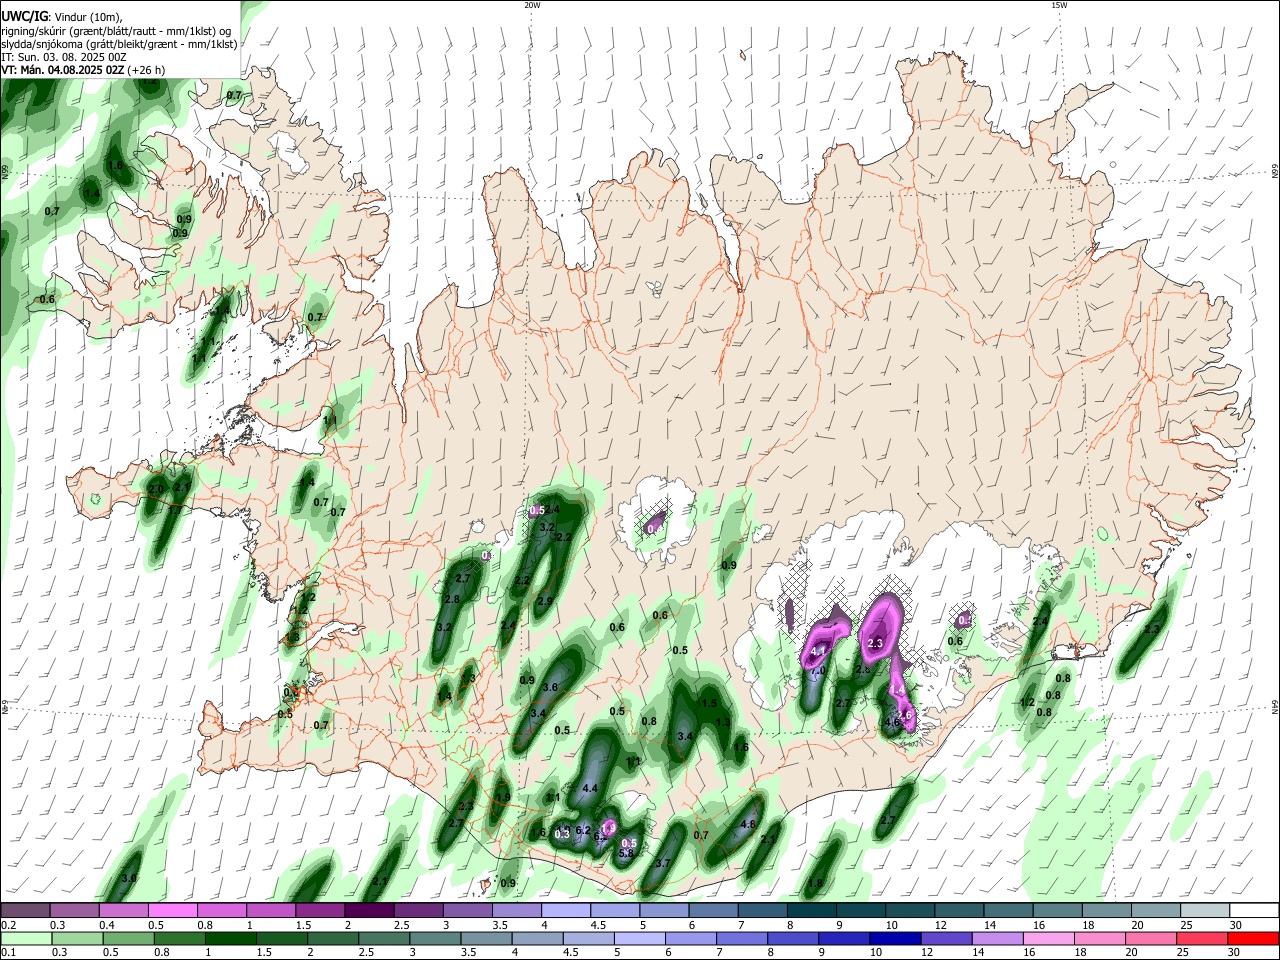Click the '2.9' precipitation value
Image resolution: width=1280 pixels, height=960 pixels.
545,602
